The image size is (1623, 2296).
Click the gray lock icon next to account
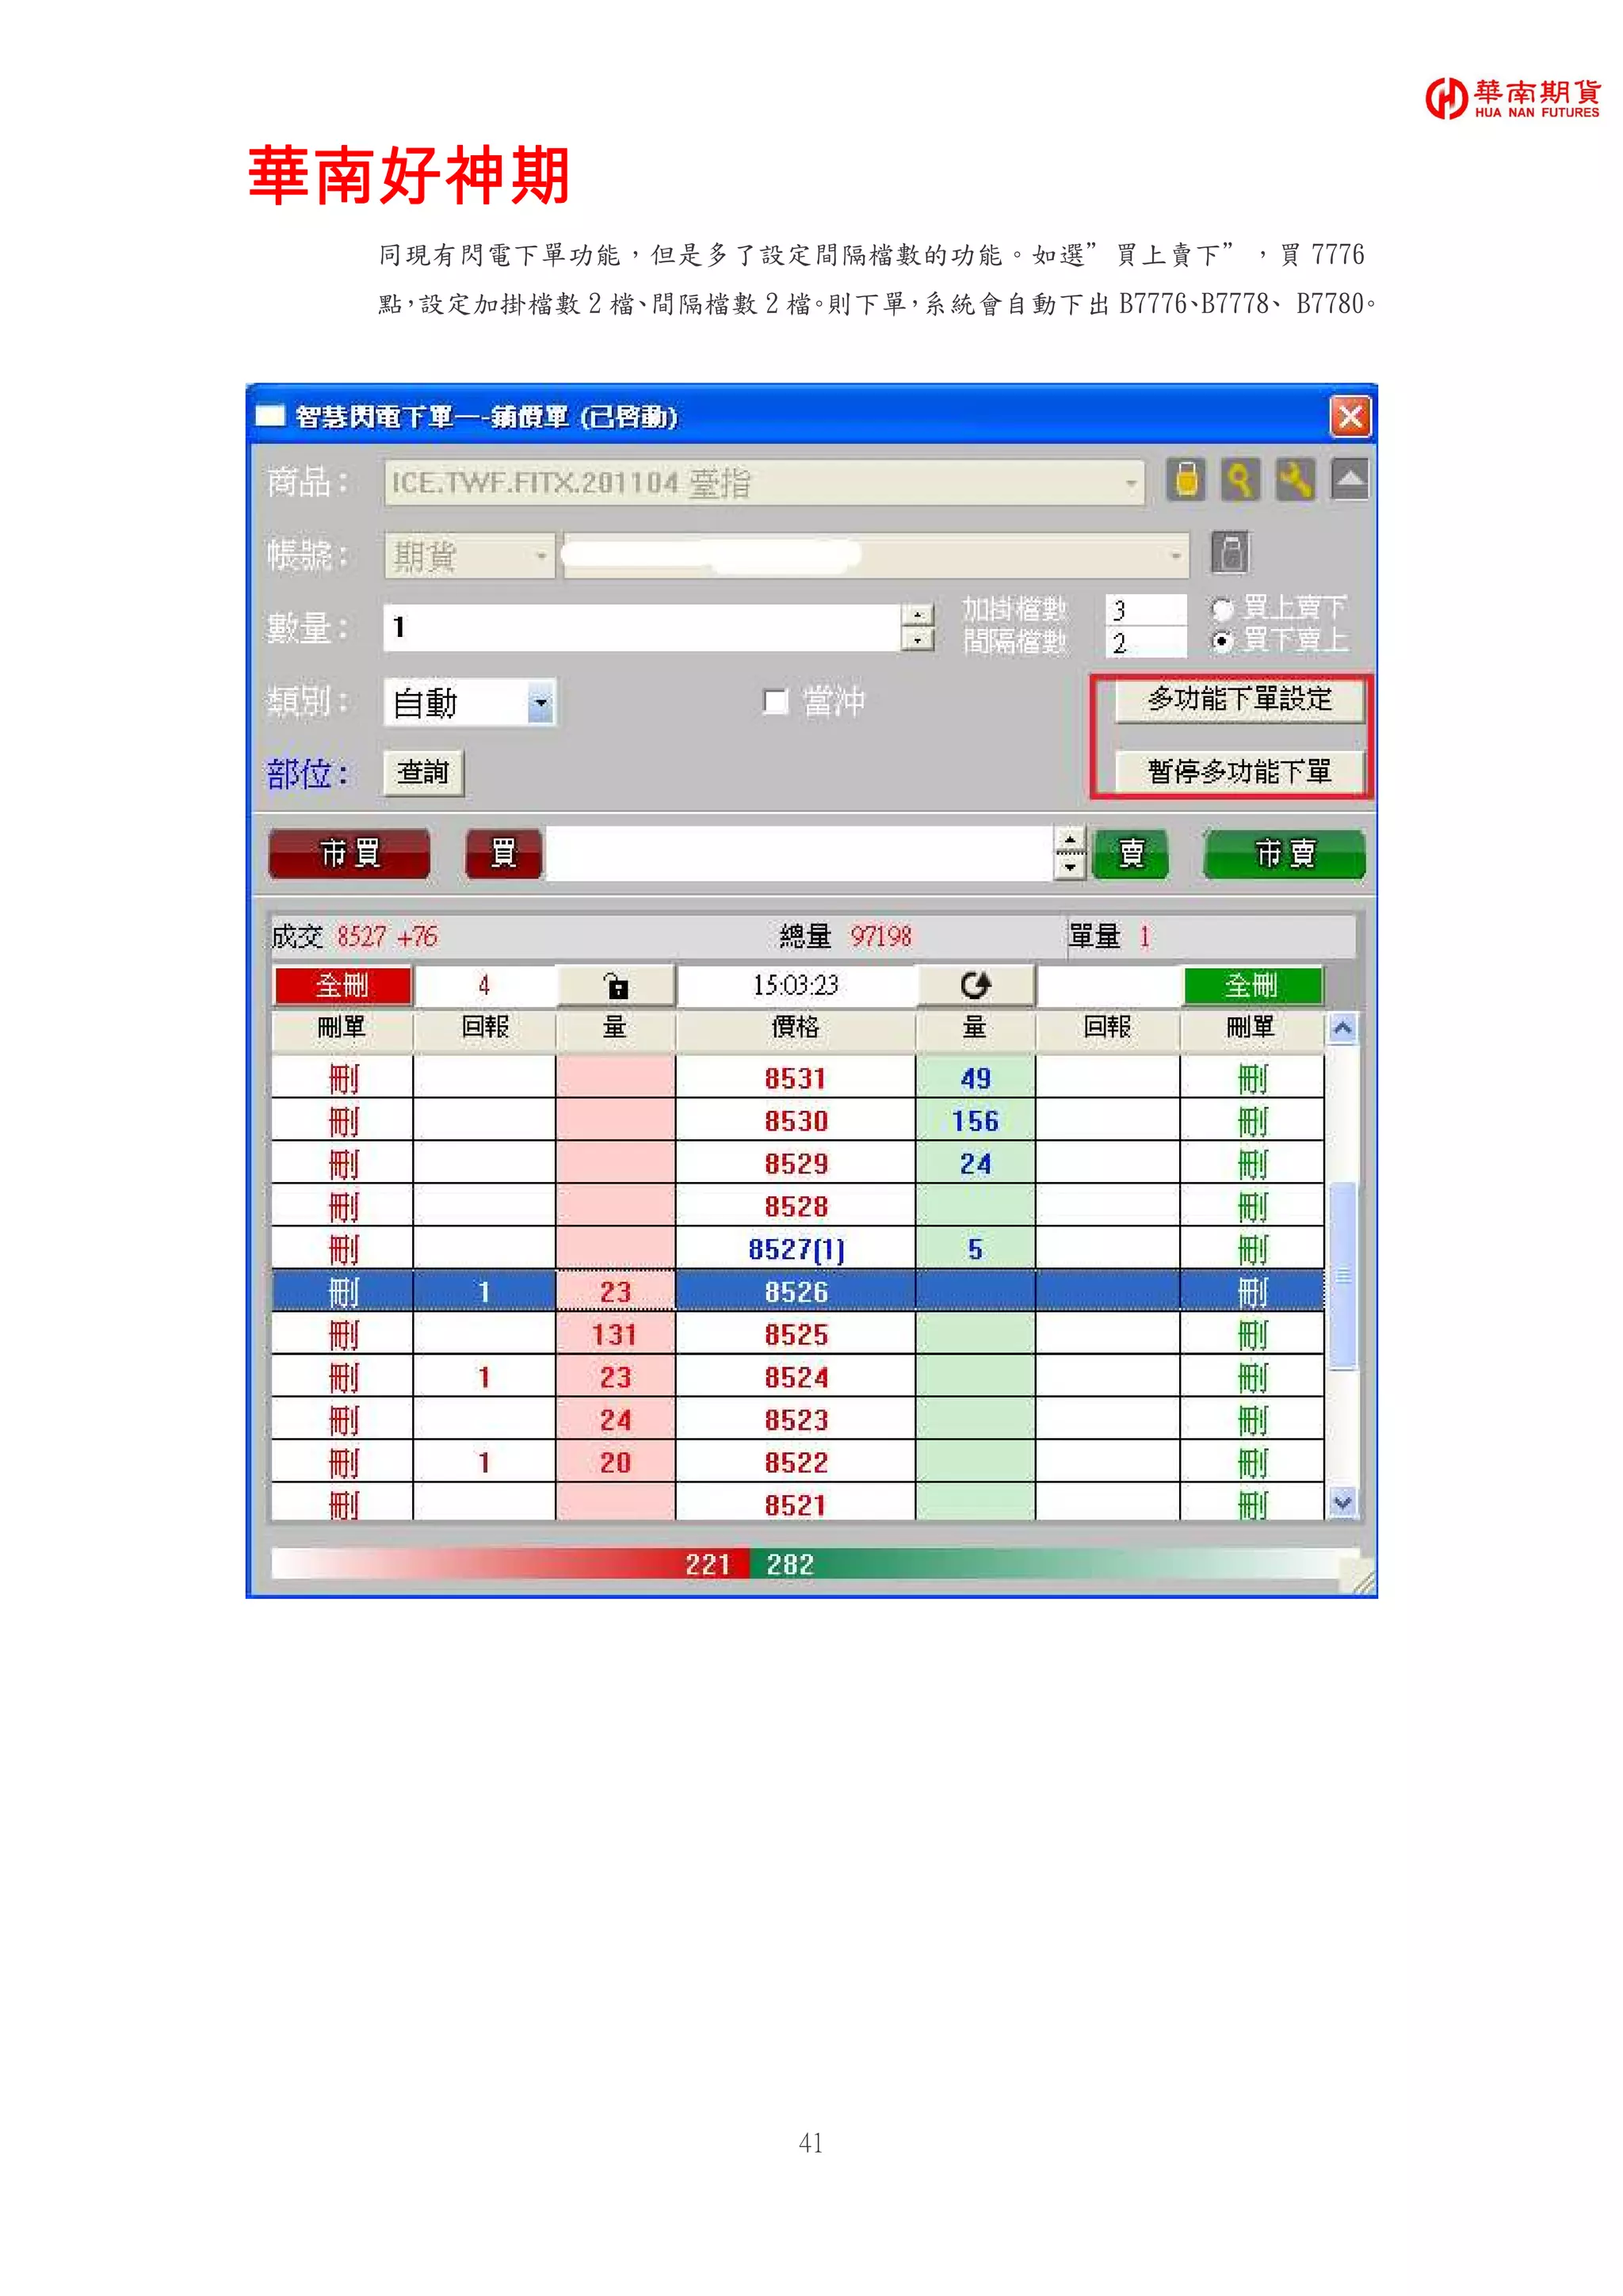point(1230,552)
